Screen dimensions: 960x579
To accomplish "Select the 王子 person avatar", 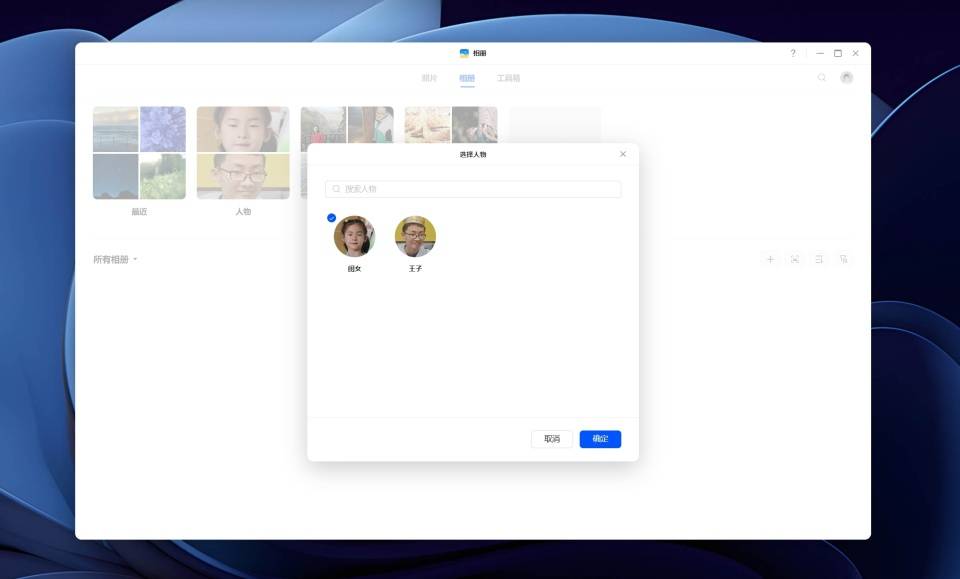I will (415, 237).
